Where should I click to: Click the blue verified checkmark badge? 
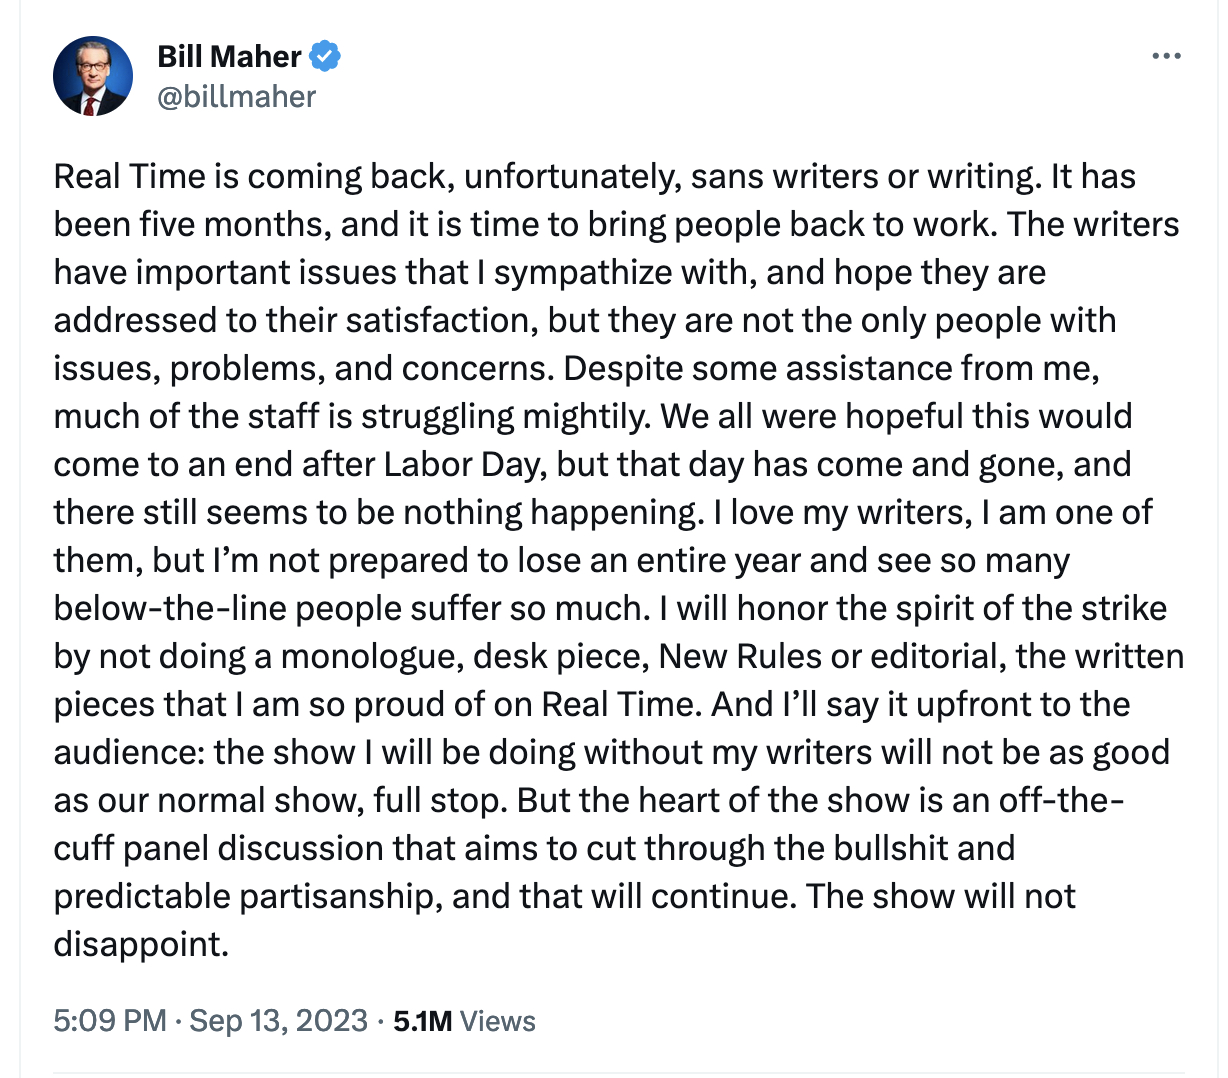[x=325, y=56]
